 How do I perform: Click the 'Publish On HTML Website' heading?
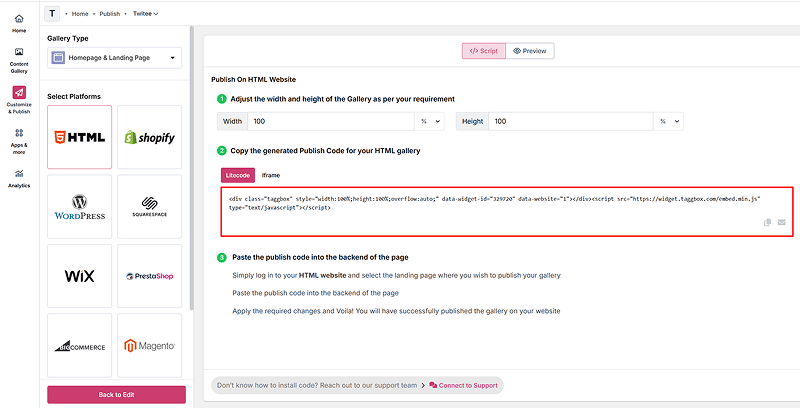[x=254, y=80]
